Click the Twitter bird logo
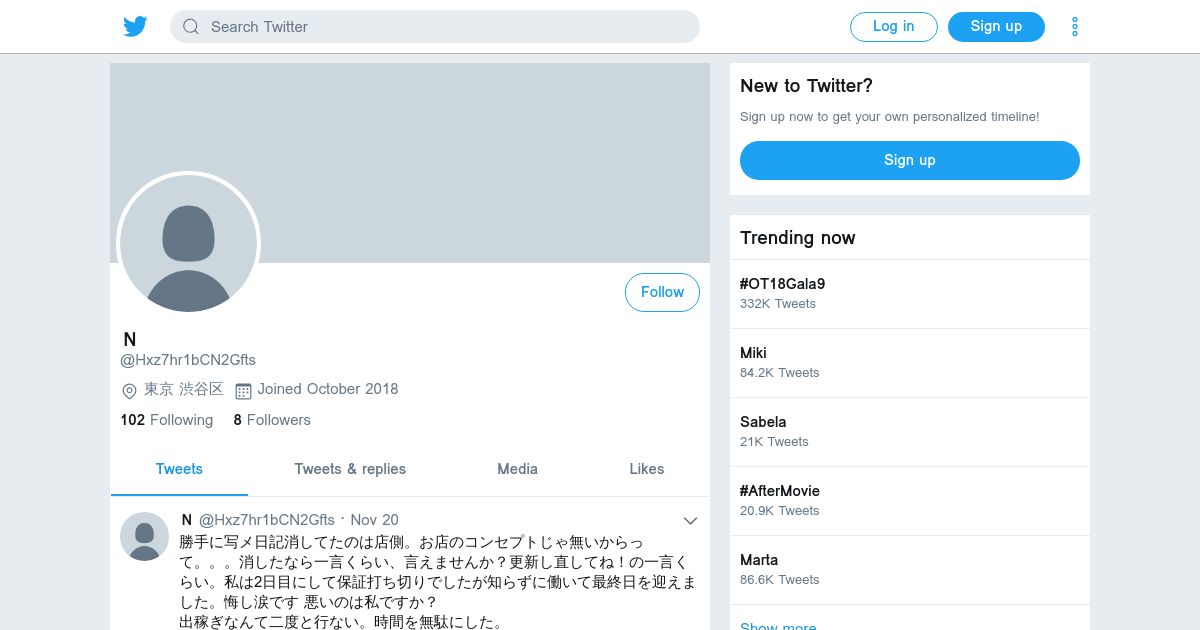The height and width of the screenshot is (630, 1200). pyautogui.click(x=135, y=27)
